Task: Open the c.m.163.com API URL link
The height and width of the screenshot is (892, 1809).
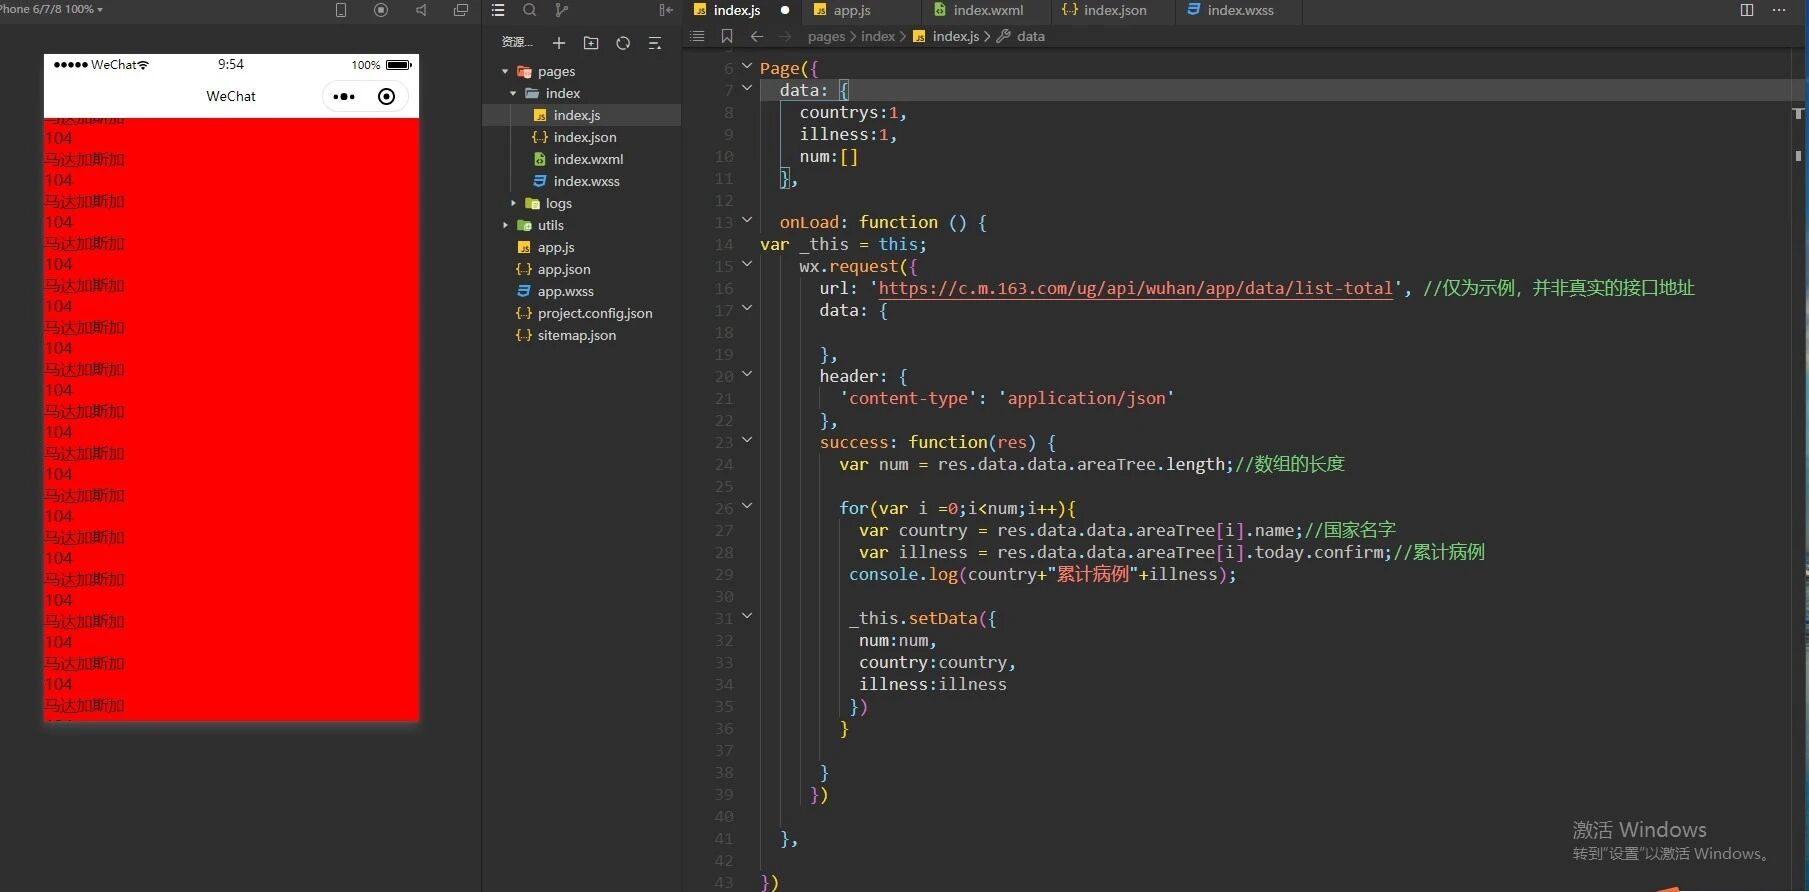Action: [1135, 288]
